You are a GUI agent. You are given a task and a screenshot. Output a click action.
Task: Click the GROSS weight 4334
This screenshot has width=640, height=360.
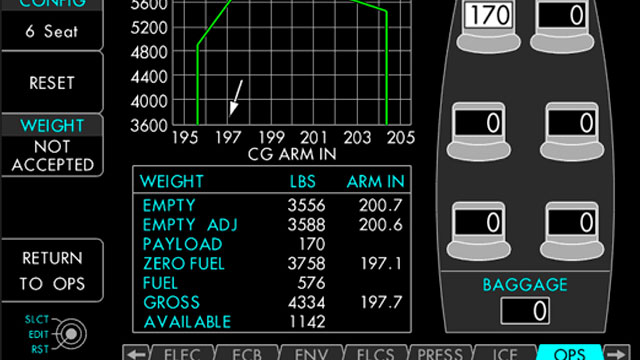[x=307, y=302]
